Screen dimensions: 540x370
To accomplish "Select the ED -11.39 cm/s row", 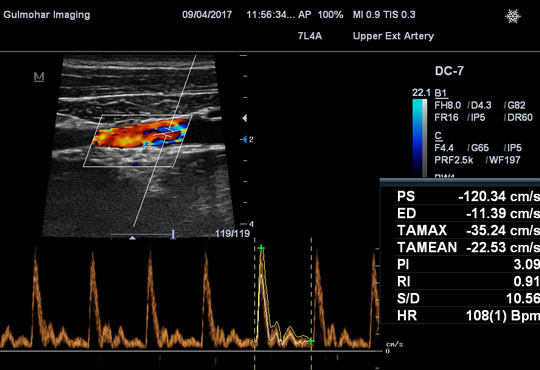I will click(468, 213).
